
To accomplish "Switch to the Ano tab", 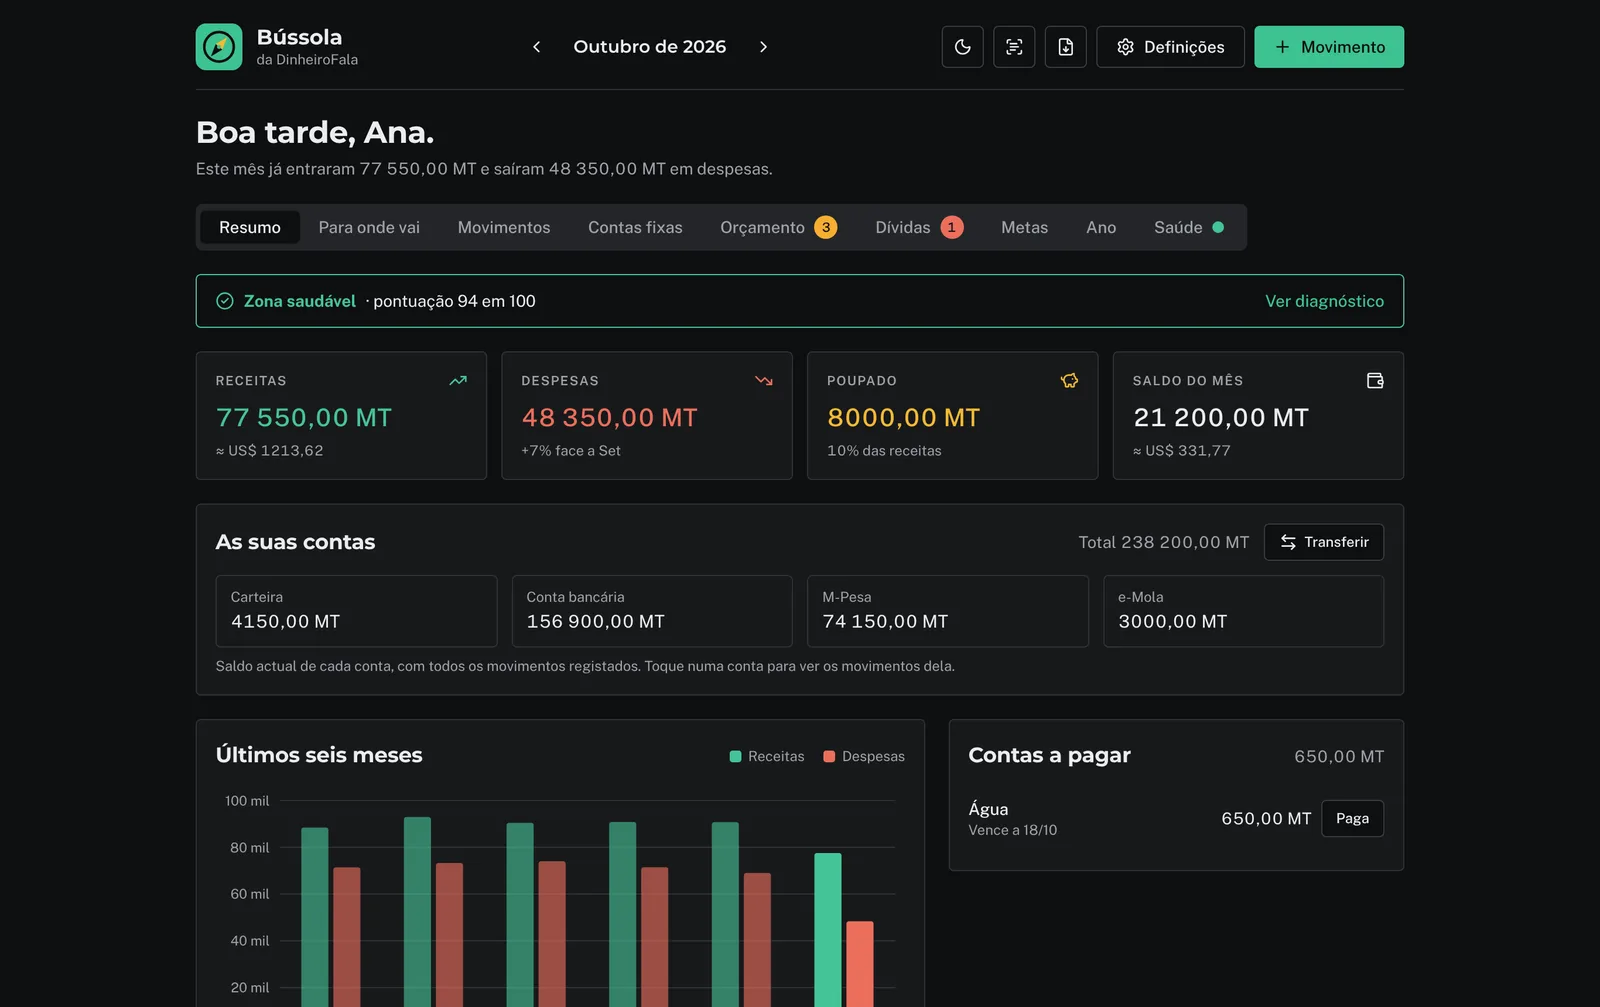I will (x=1101, y=227).
